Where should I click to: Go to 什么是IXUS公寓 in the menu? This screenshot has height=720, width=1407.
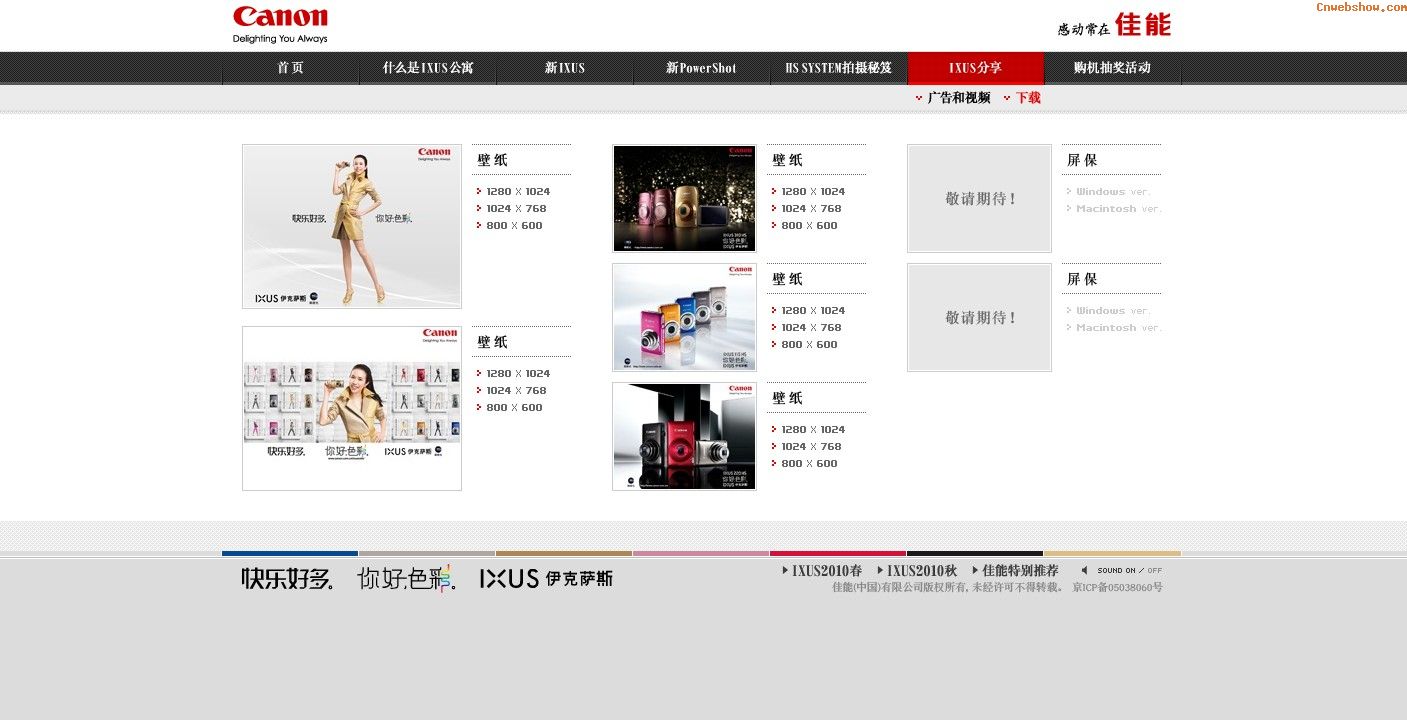pyautogui.click(x=428, y=68)
